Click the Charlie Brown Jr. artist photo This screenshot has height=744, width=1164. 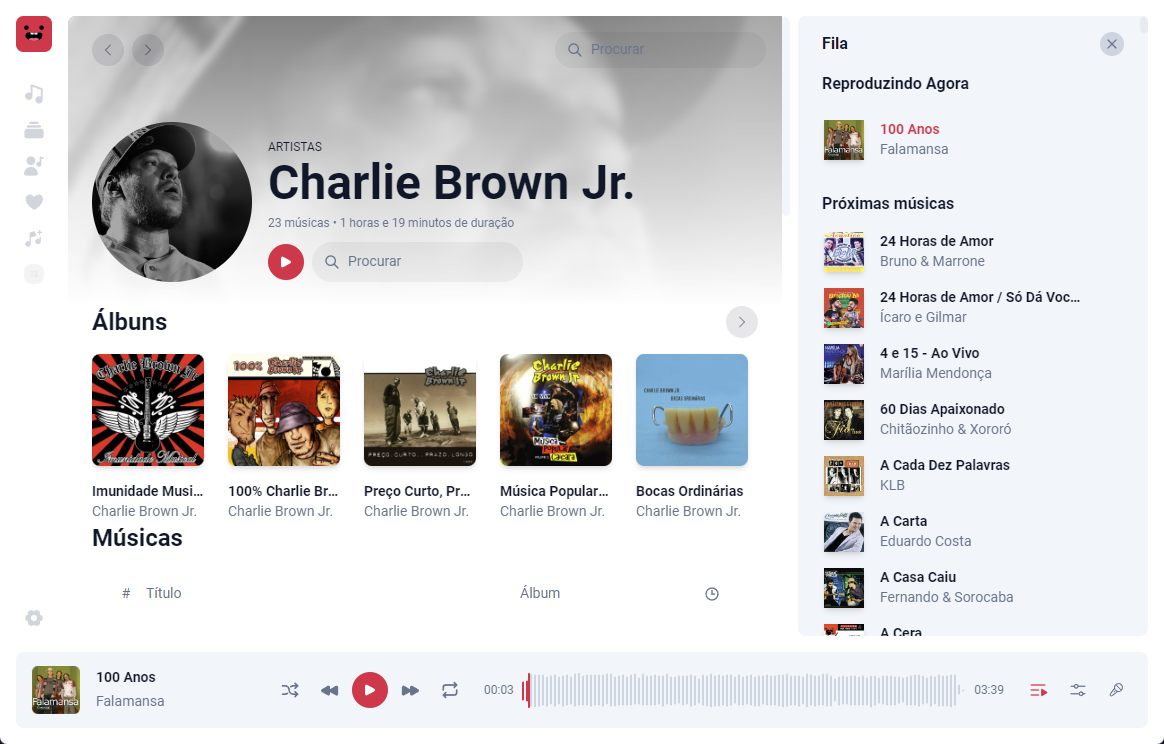point(171,202)
